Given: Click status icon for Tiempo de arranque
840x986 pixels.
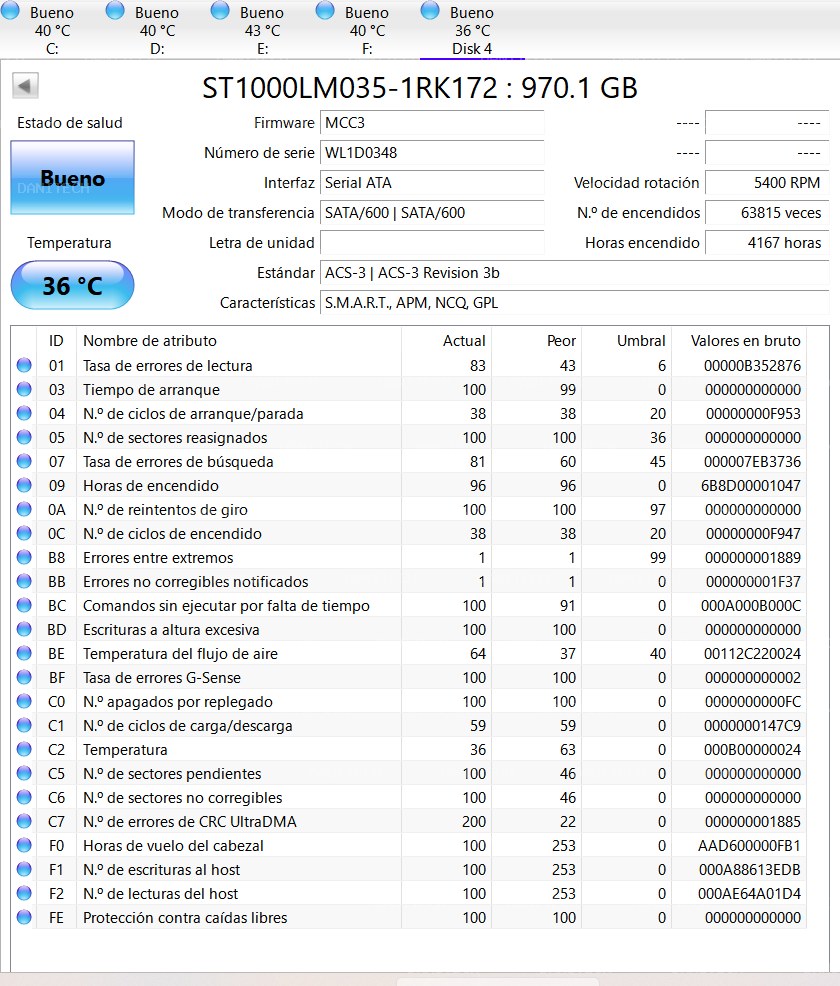Looking at the screenshot, I should point(24,389).
